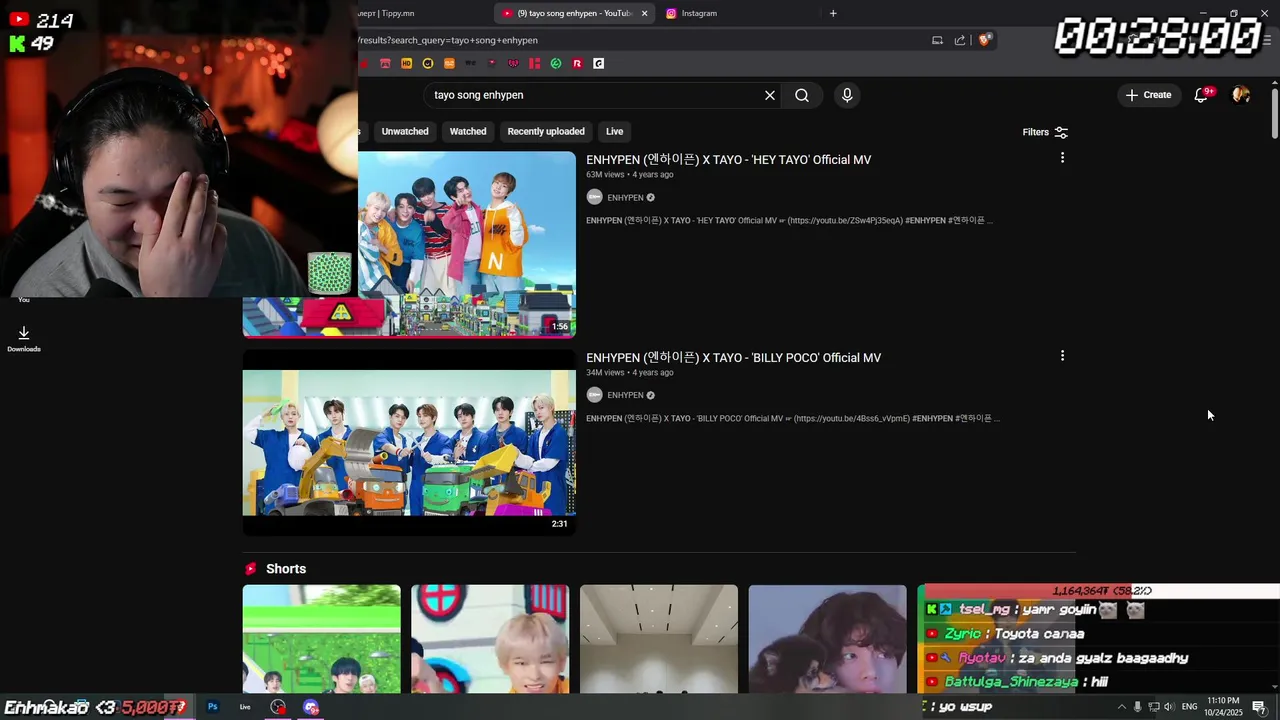Screen dimensions: 1280x720
Task: Open more options for BILLY POCO video
Action: (1062, 356)
